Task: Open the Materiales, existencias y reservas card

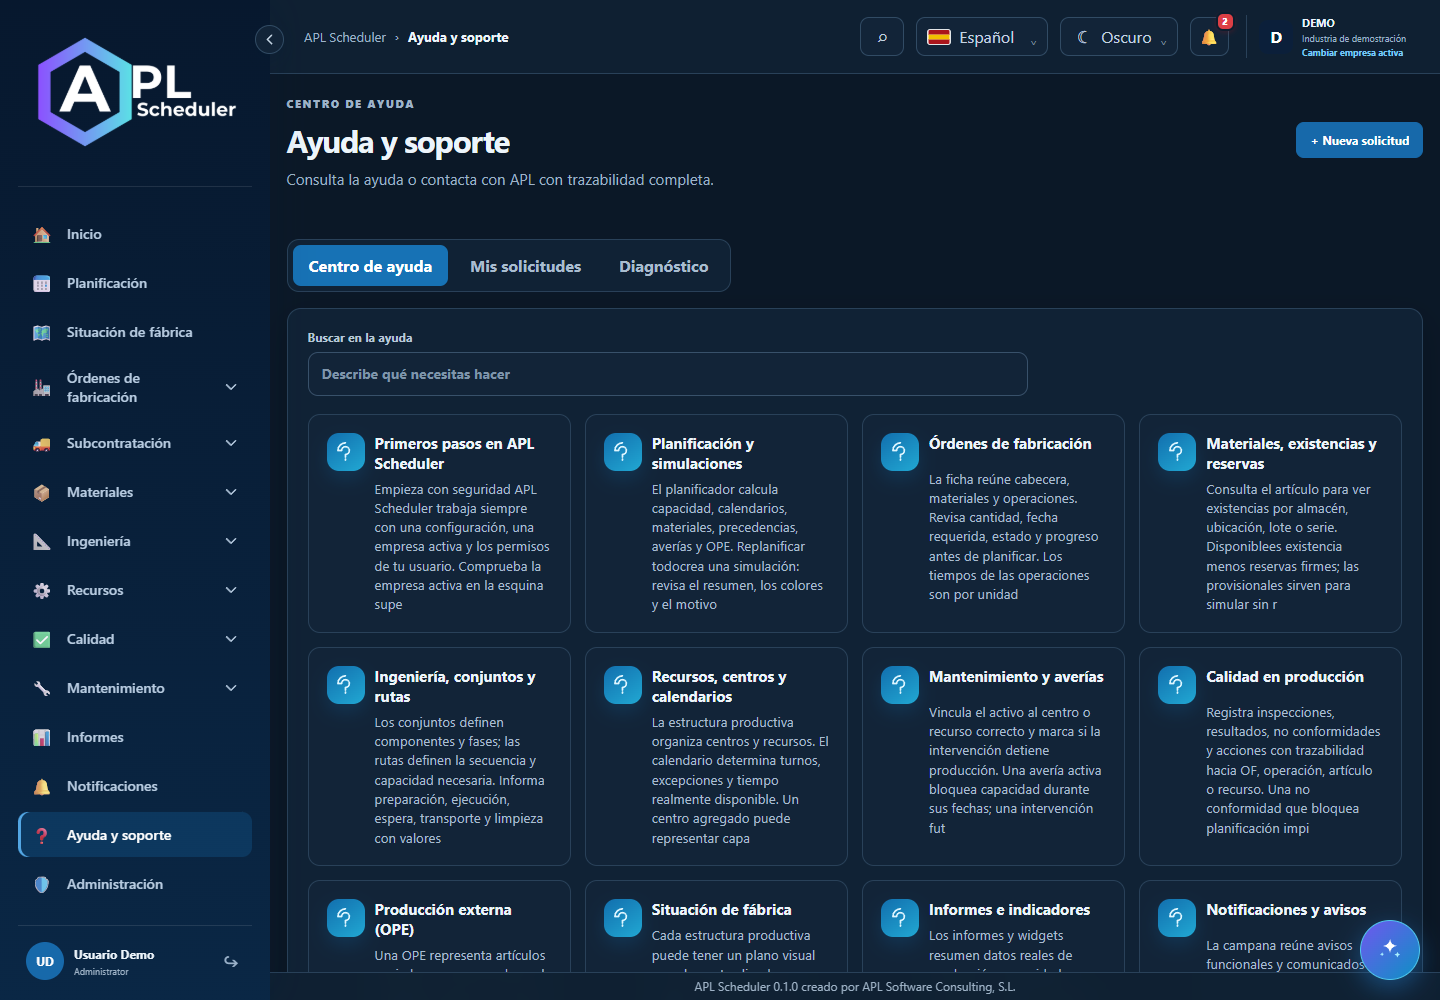Action: point(1270,523)
